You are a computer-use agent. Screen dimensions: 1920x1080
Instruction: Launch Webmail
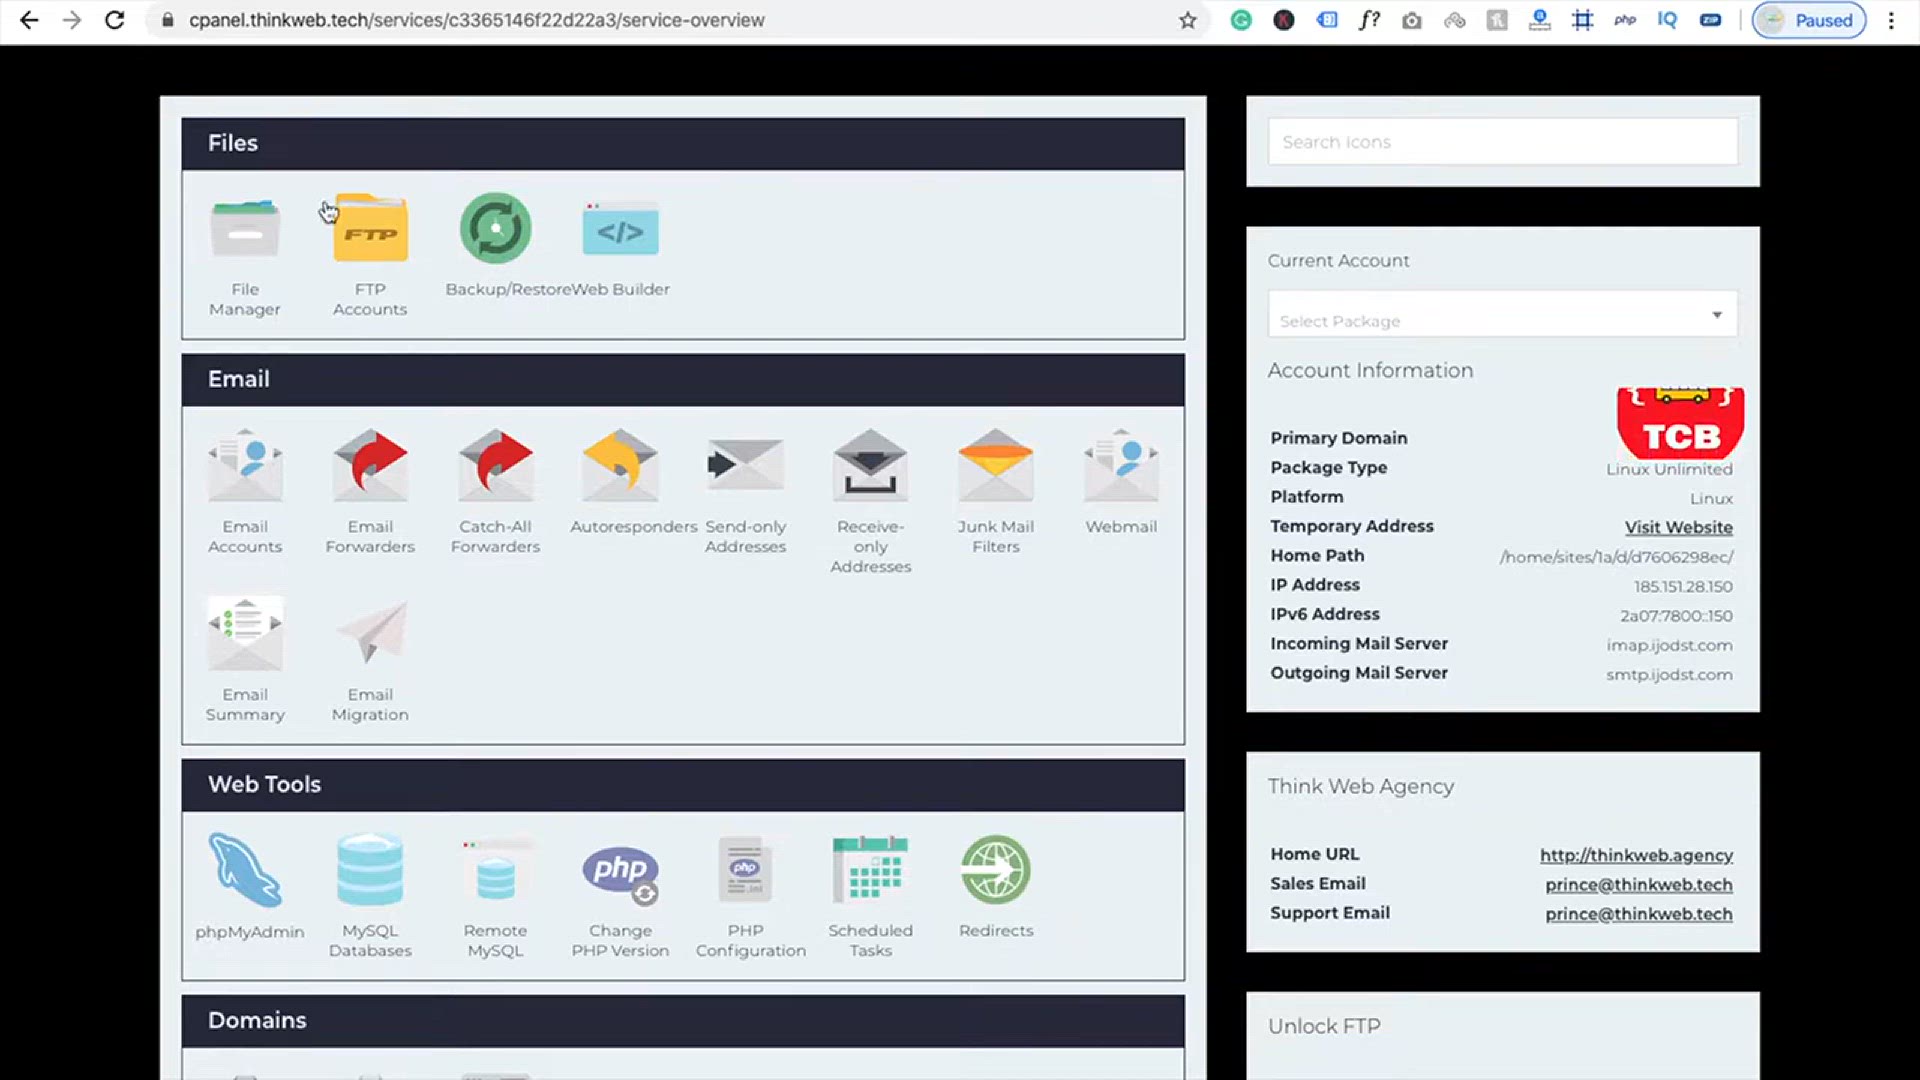(x=1120, y=467)
